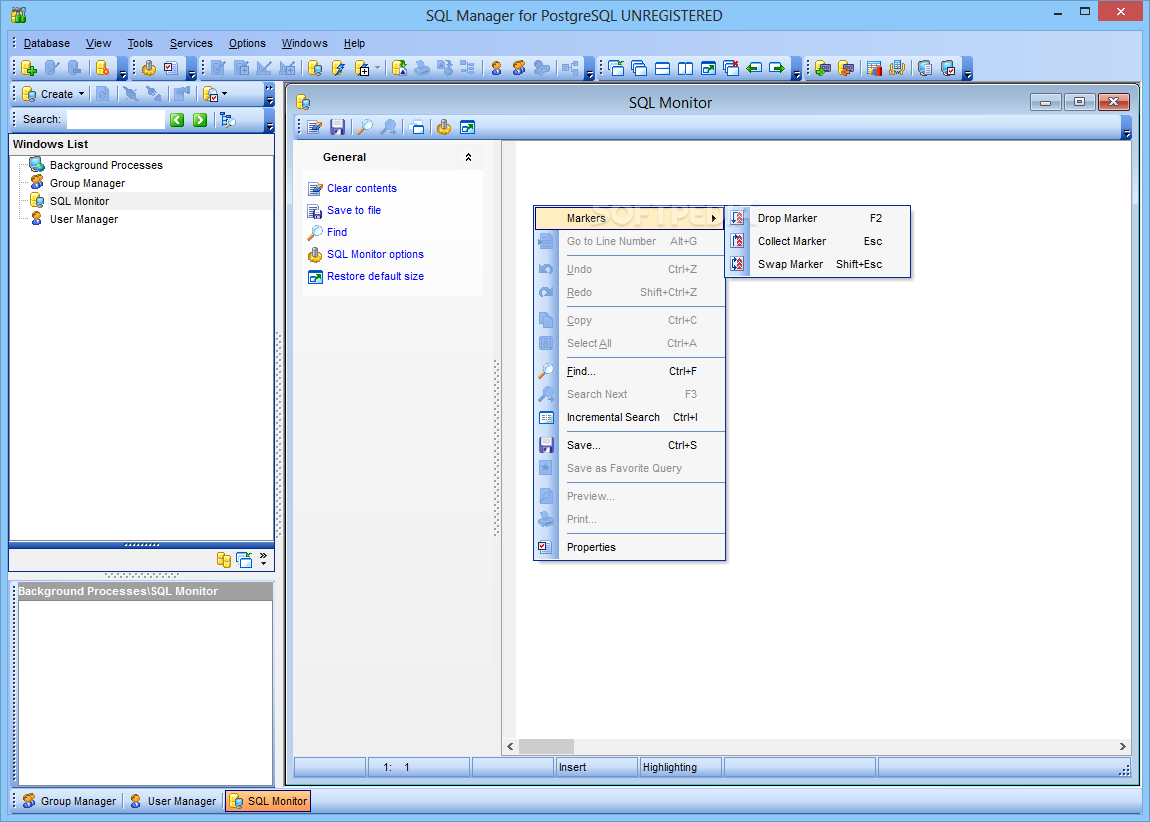Click the Windows toolbar icon in SQL Monitor toolbar

(x=417, y=128)
